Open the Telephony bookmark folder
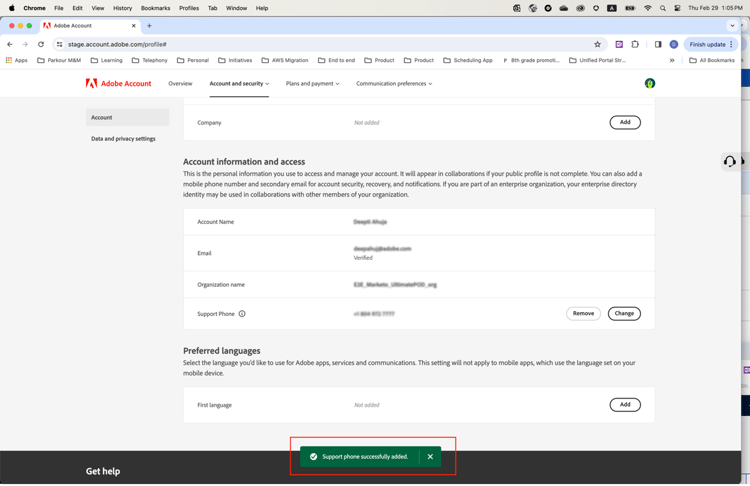Screen dimensions: 750x486 click(x=150, y=60)
